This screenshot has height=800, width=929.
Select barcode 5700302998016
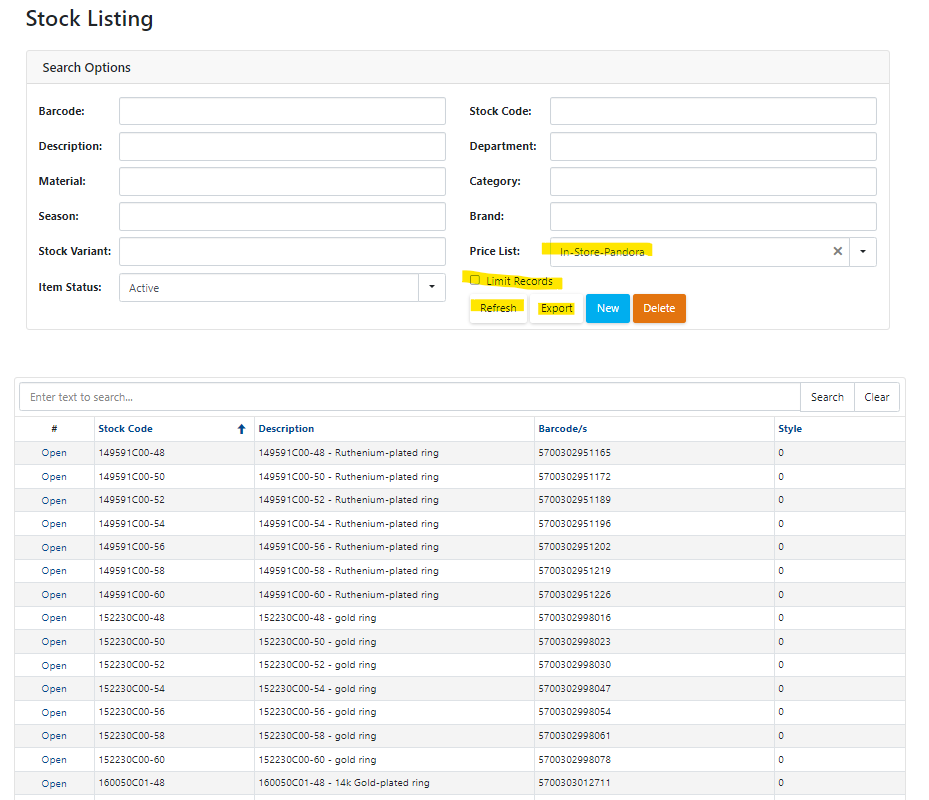574,617
